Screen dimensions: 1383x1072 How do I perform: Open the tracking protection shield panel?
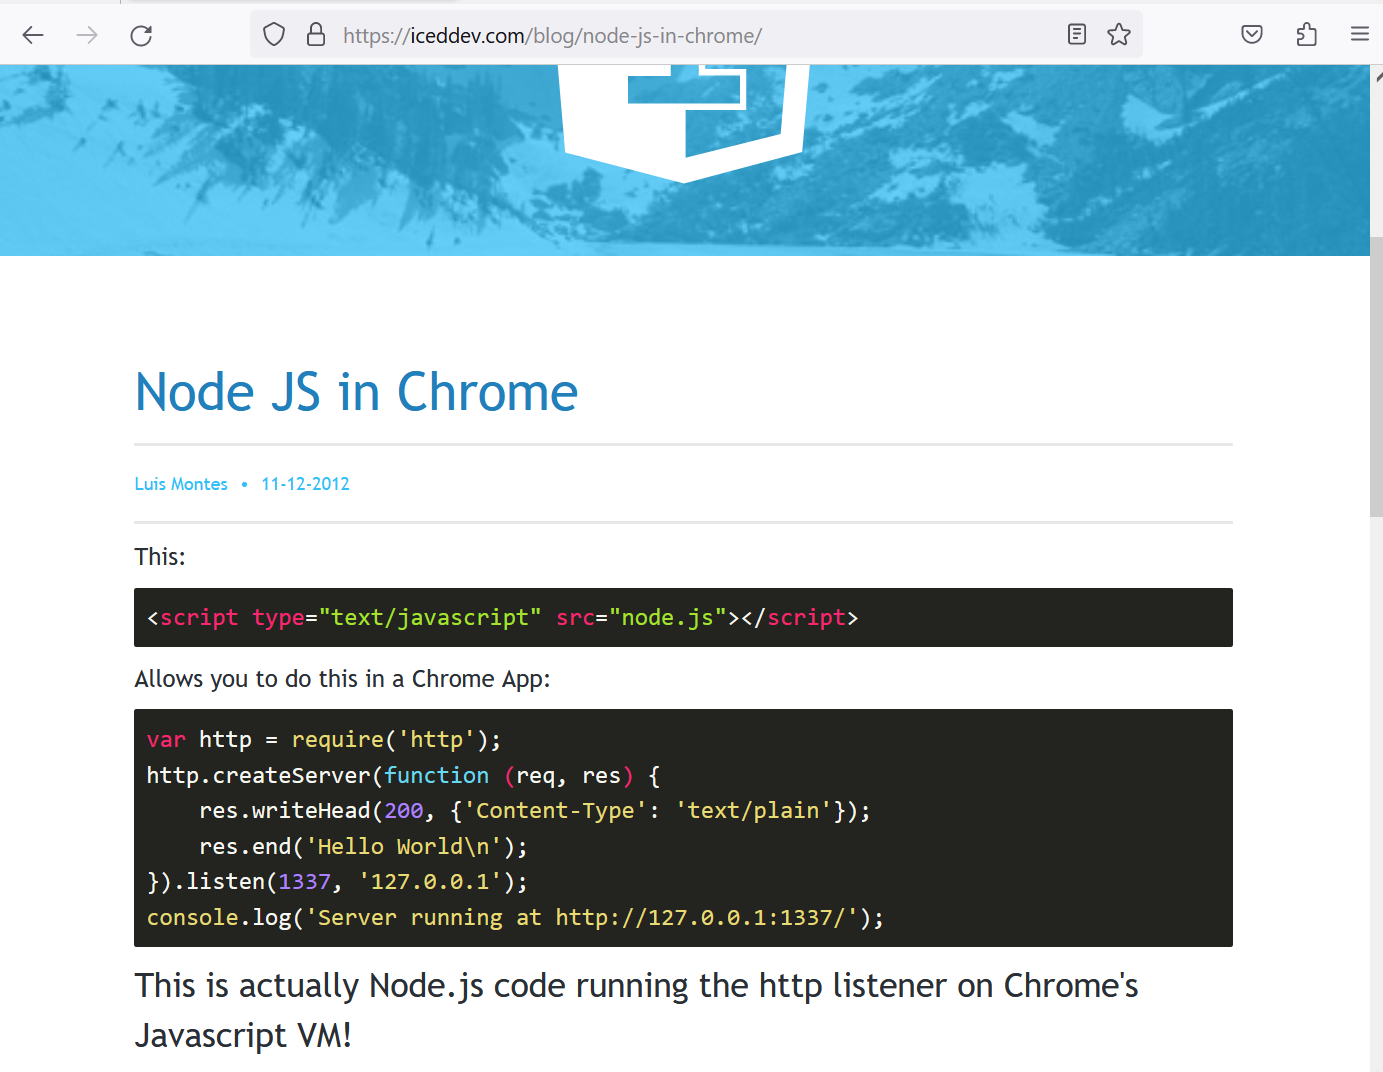tap(274, 35)
